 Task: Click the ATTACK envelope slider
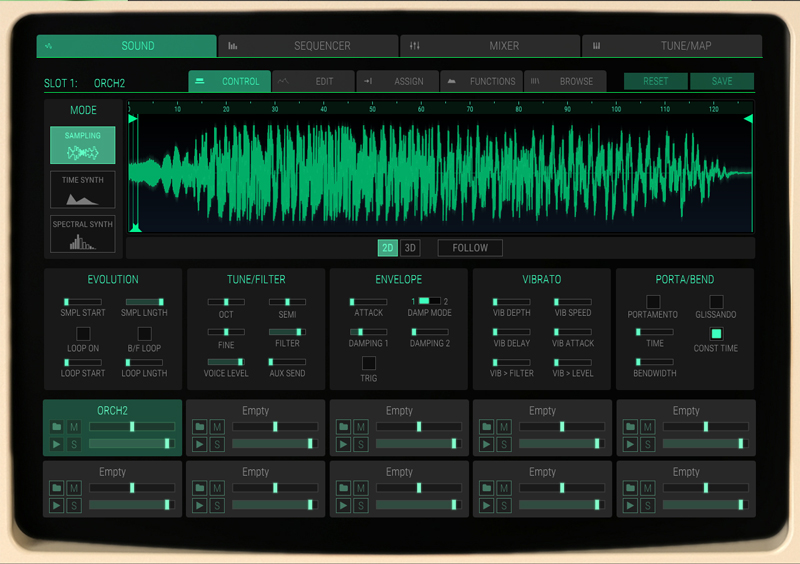click(368, 302)
